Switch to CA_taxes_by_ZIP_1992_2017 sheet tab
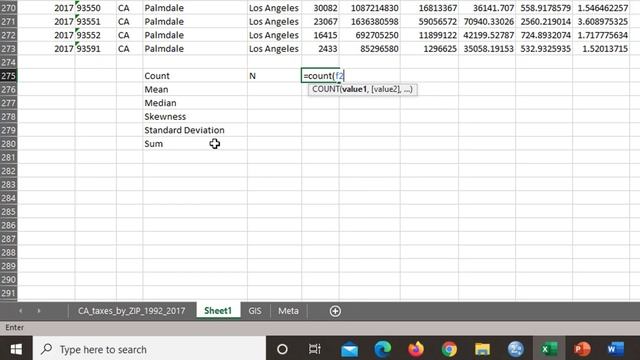640x360 pixels. [x=131, y=311]
